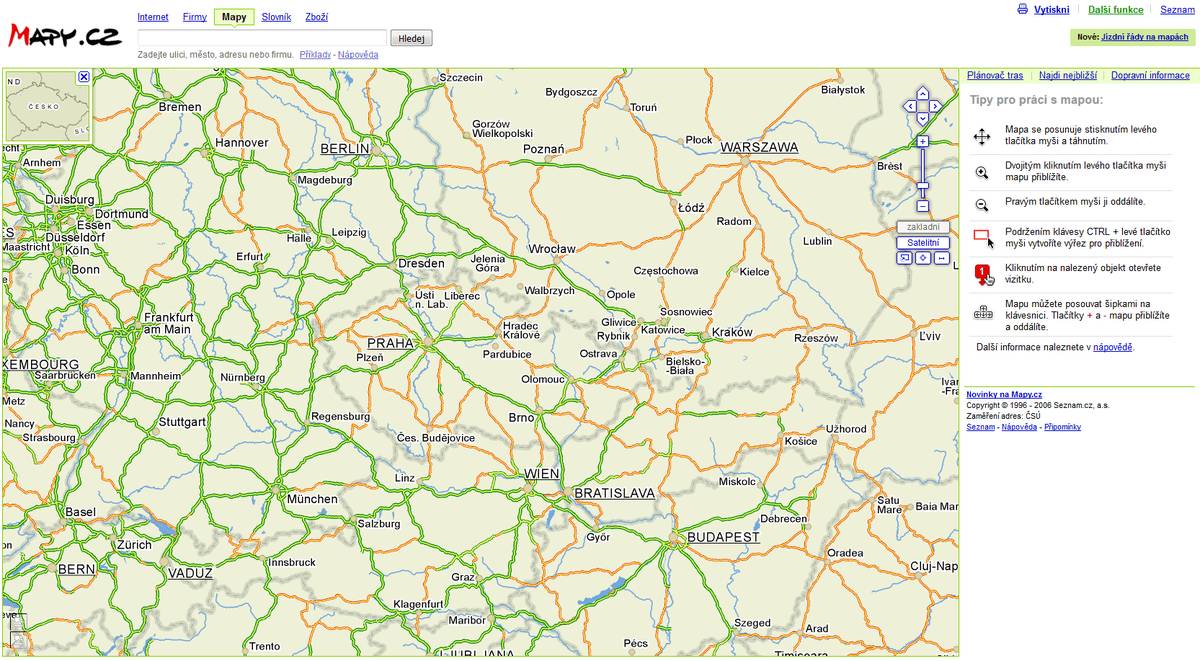
Task: Open the Další funkce menu
Action: click(1116, 9)
